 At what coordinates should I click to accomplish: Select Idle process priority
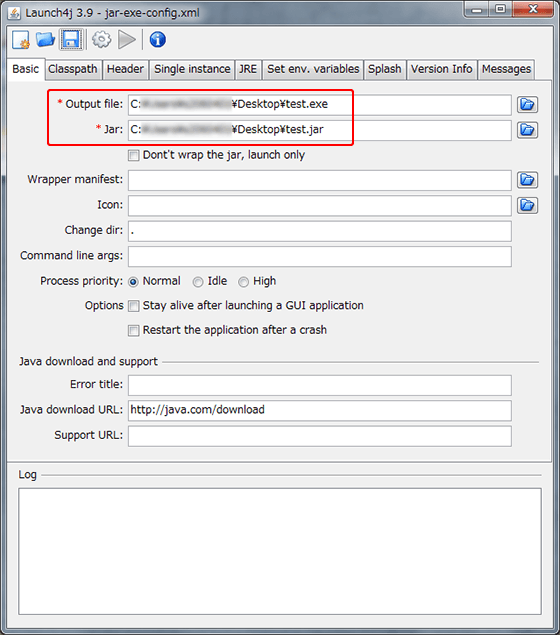tap(198, 282)
